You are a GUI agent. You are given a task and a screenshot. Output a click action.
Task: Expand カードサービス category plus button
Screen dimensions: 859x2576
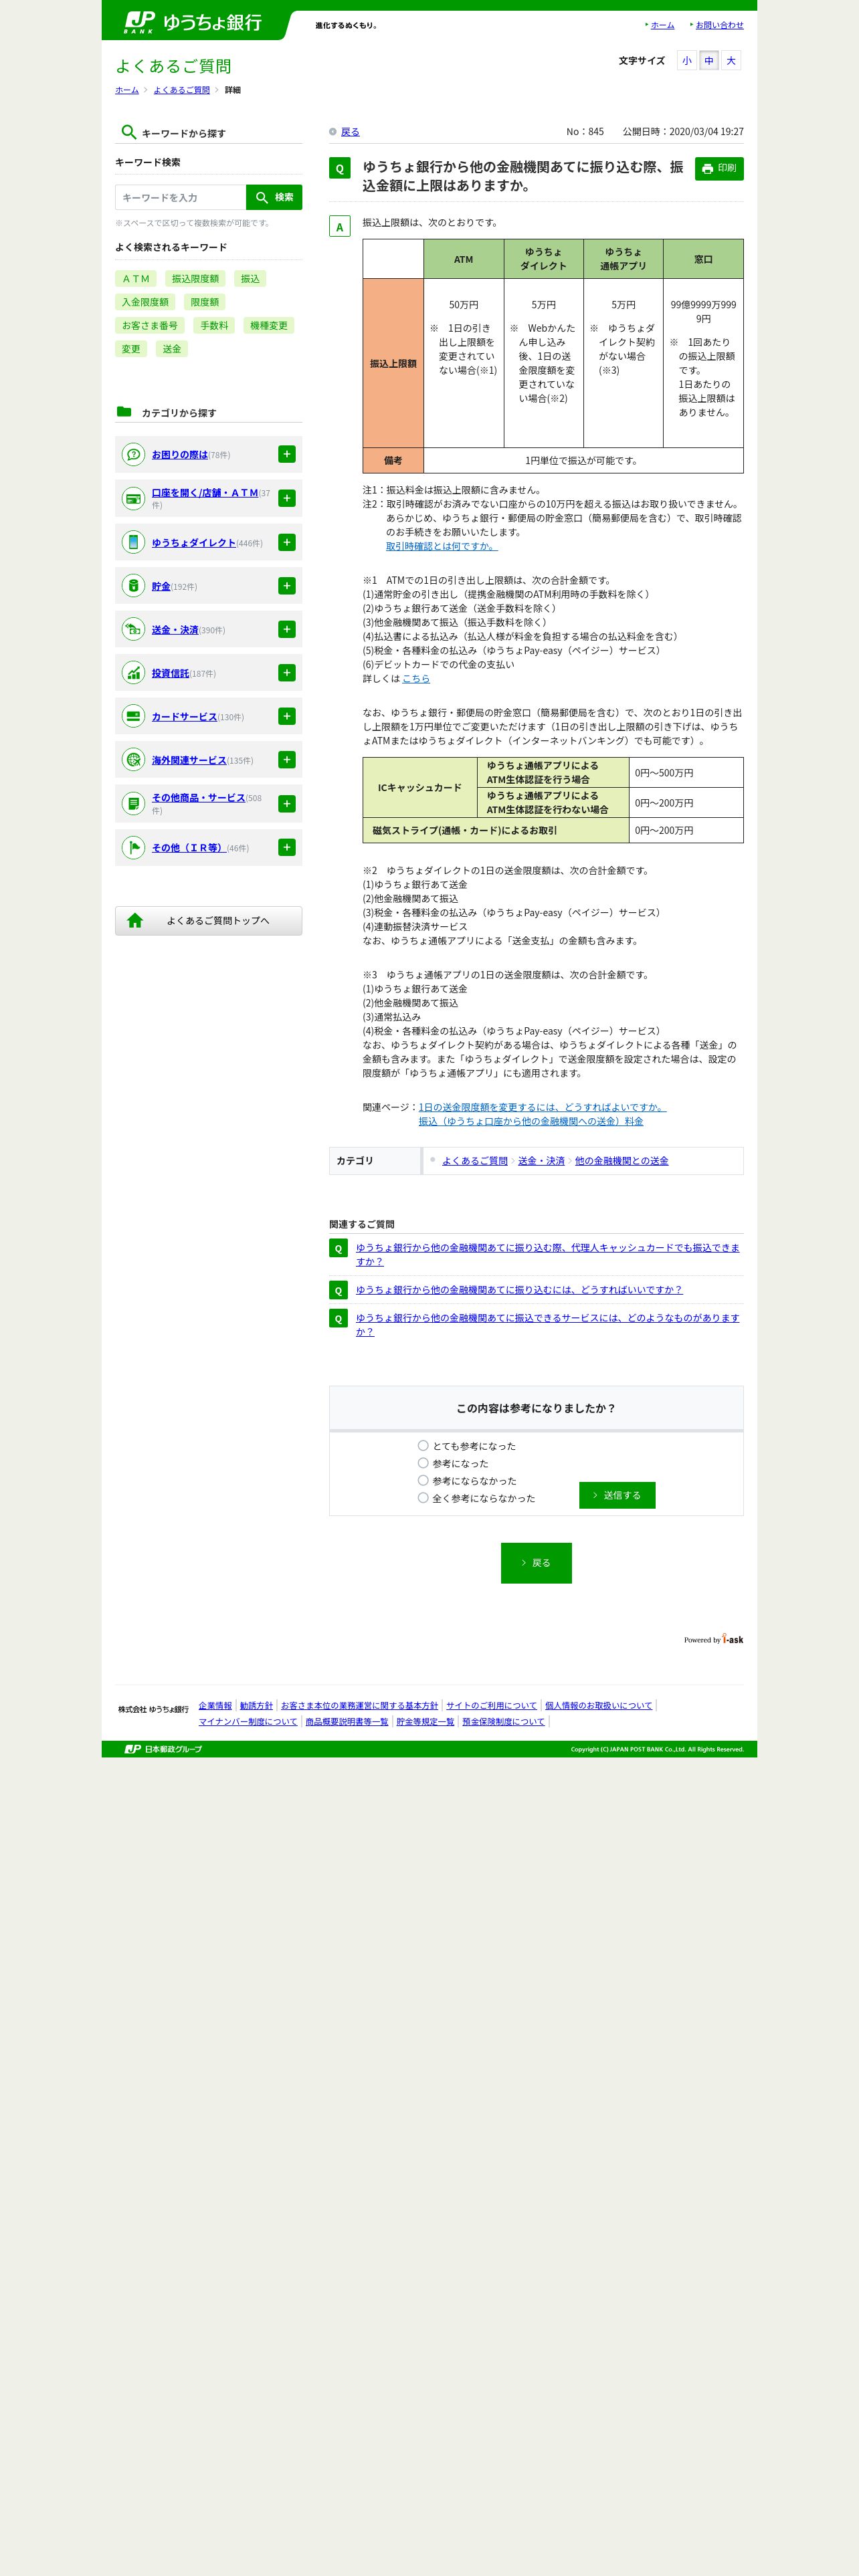(x=287, y=716)
